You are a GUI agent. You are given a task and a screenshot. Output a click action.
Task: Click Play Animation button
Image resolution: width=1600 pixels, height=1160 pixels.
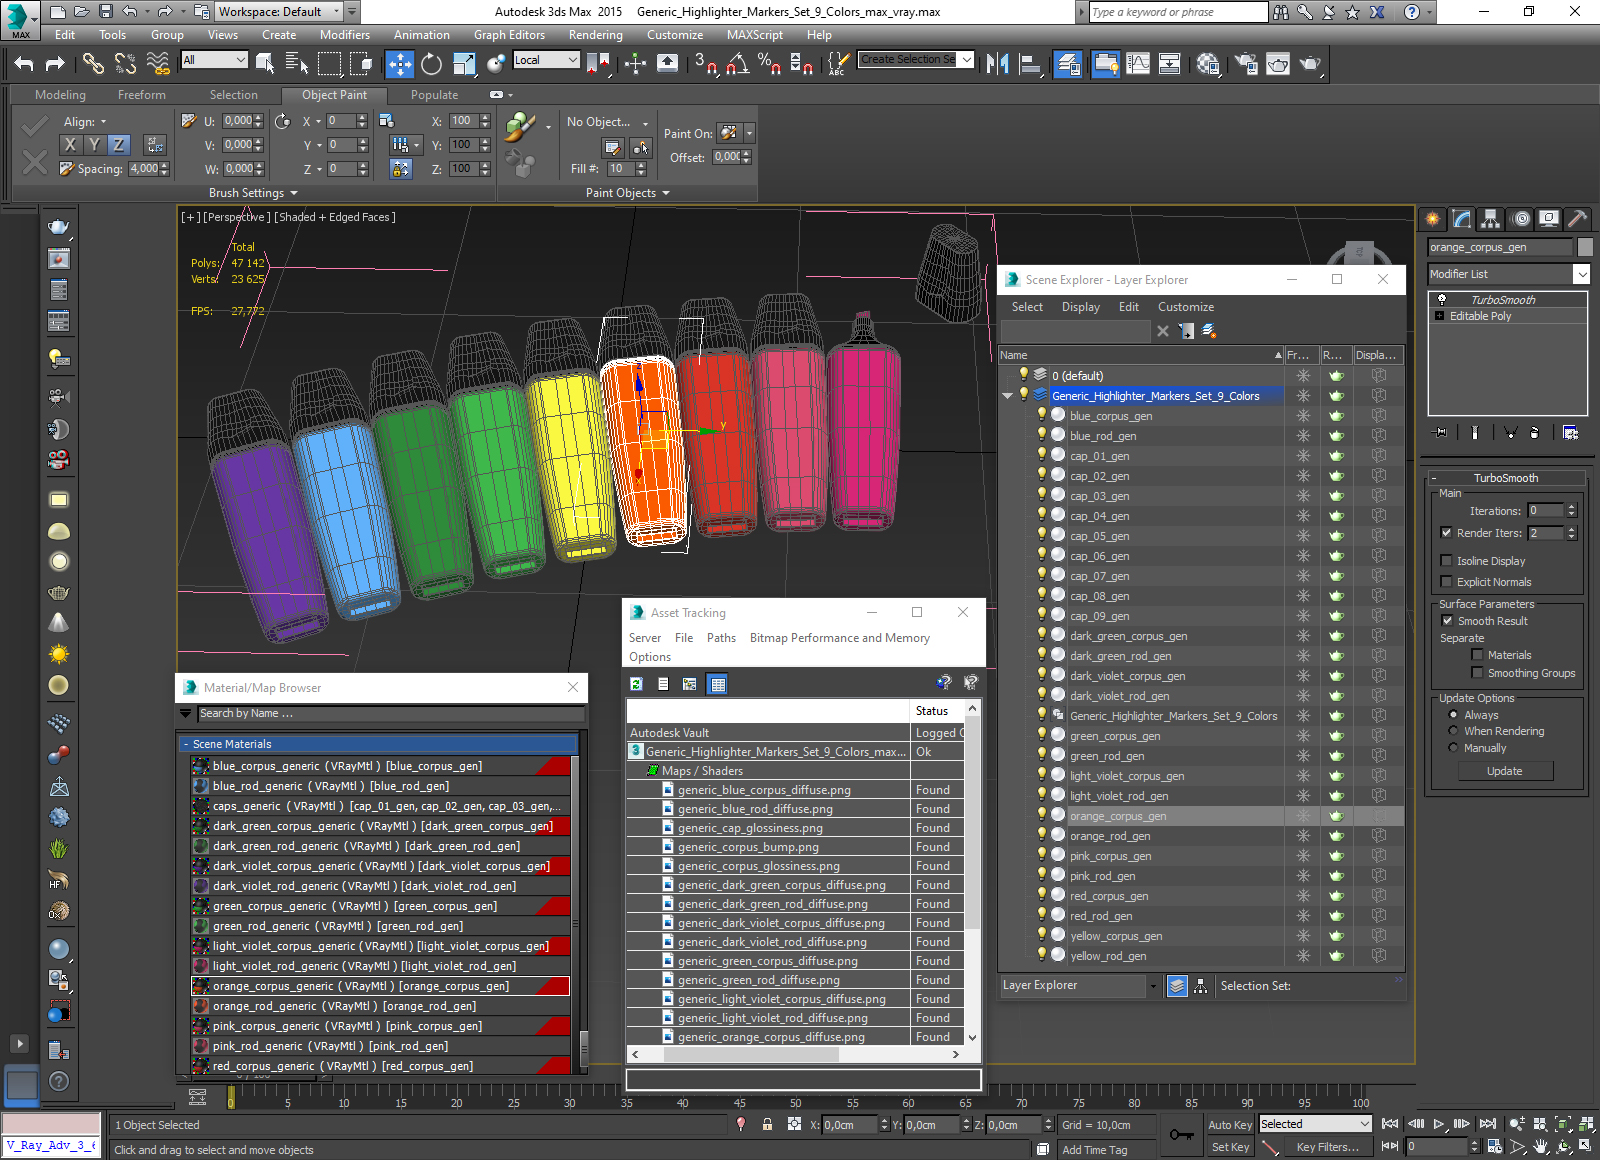pyautogui.click(x=1439, y=1124)
